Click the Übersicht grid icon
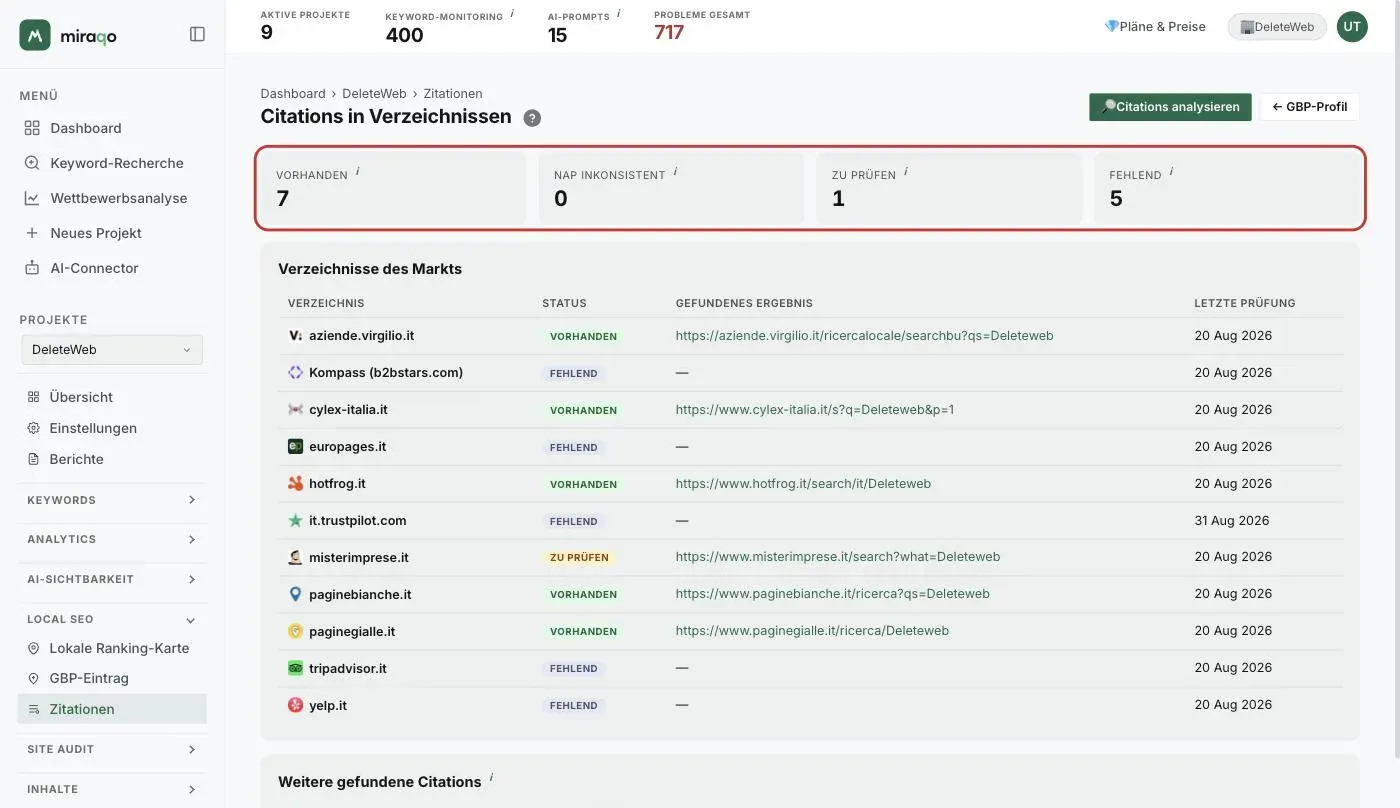1400x808 pixels. [x=33, y=397]
